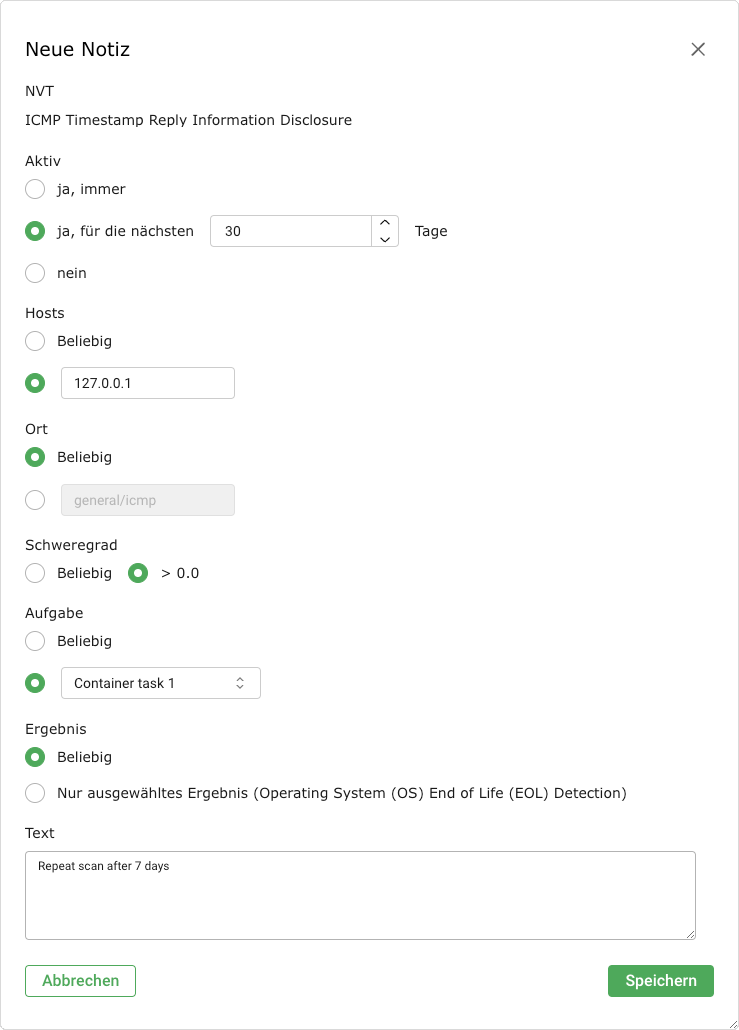Select 'ja, für die nächsten' radio option

coord(35,231)
